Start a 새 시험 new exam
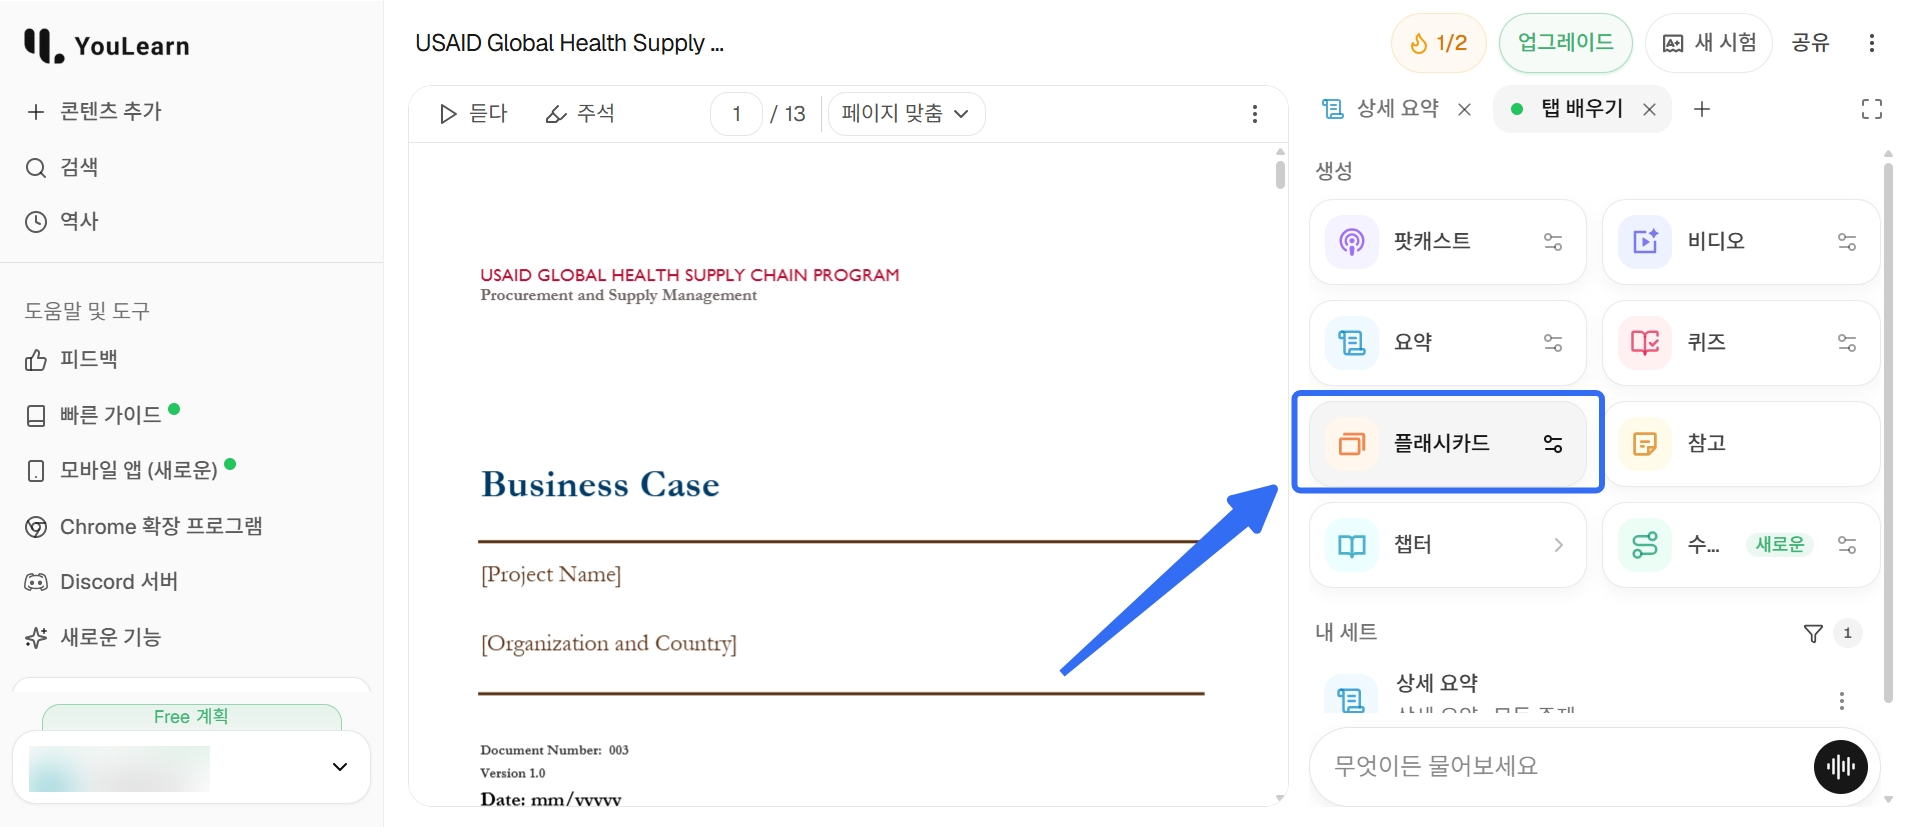 tap(1709, 43)
